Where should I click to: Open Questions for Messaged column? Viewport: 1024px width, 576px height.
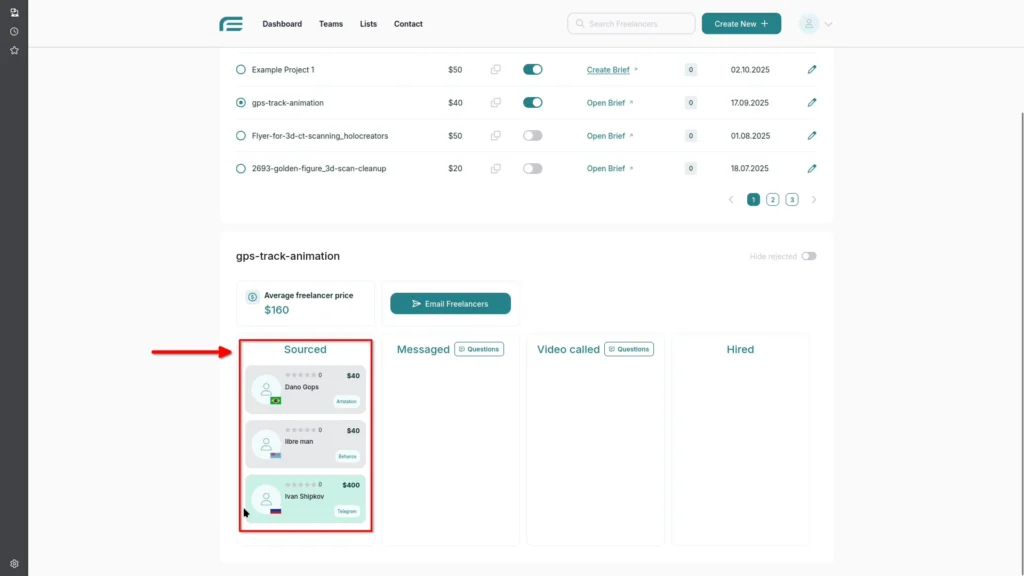(479, 349)
